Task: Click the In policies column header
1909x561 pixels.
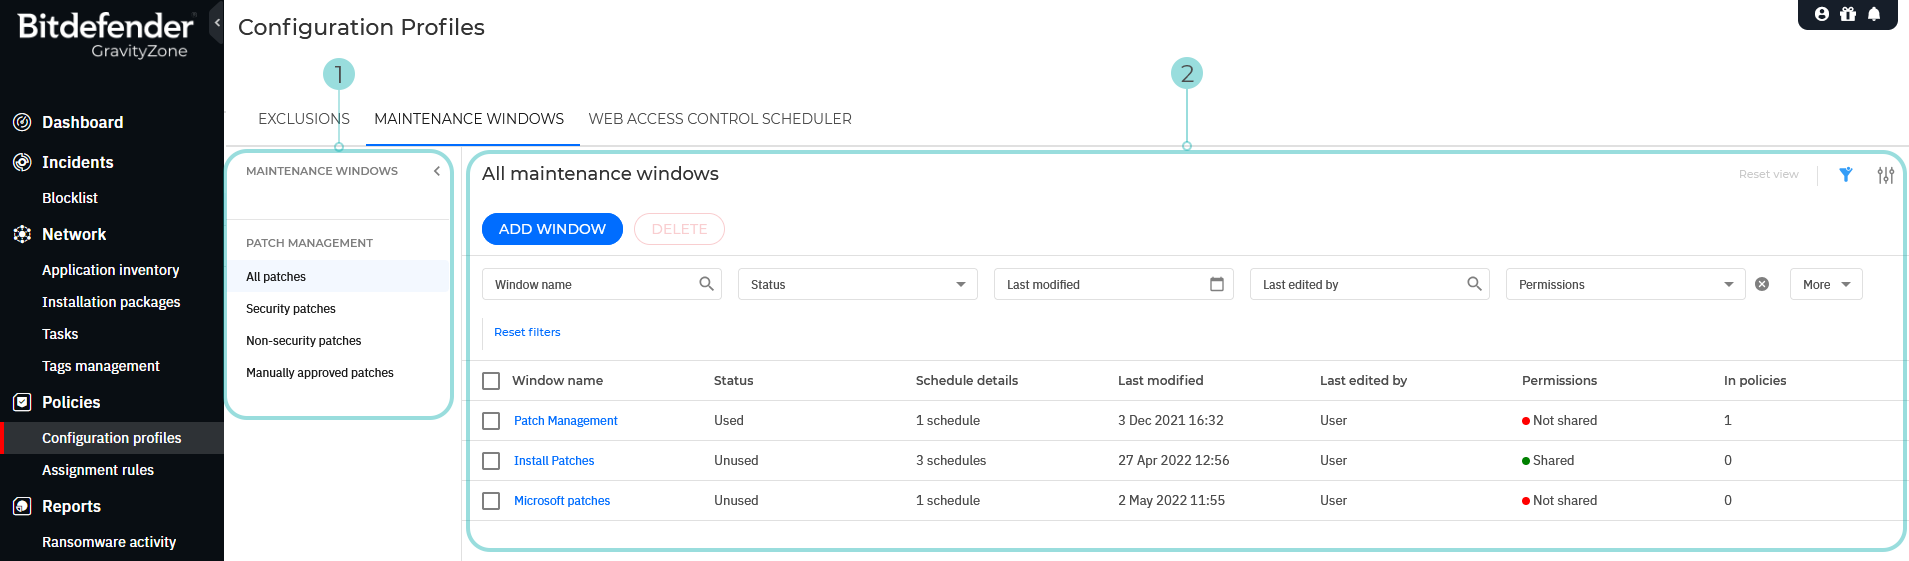Action: 1754,381
